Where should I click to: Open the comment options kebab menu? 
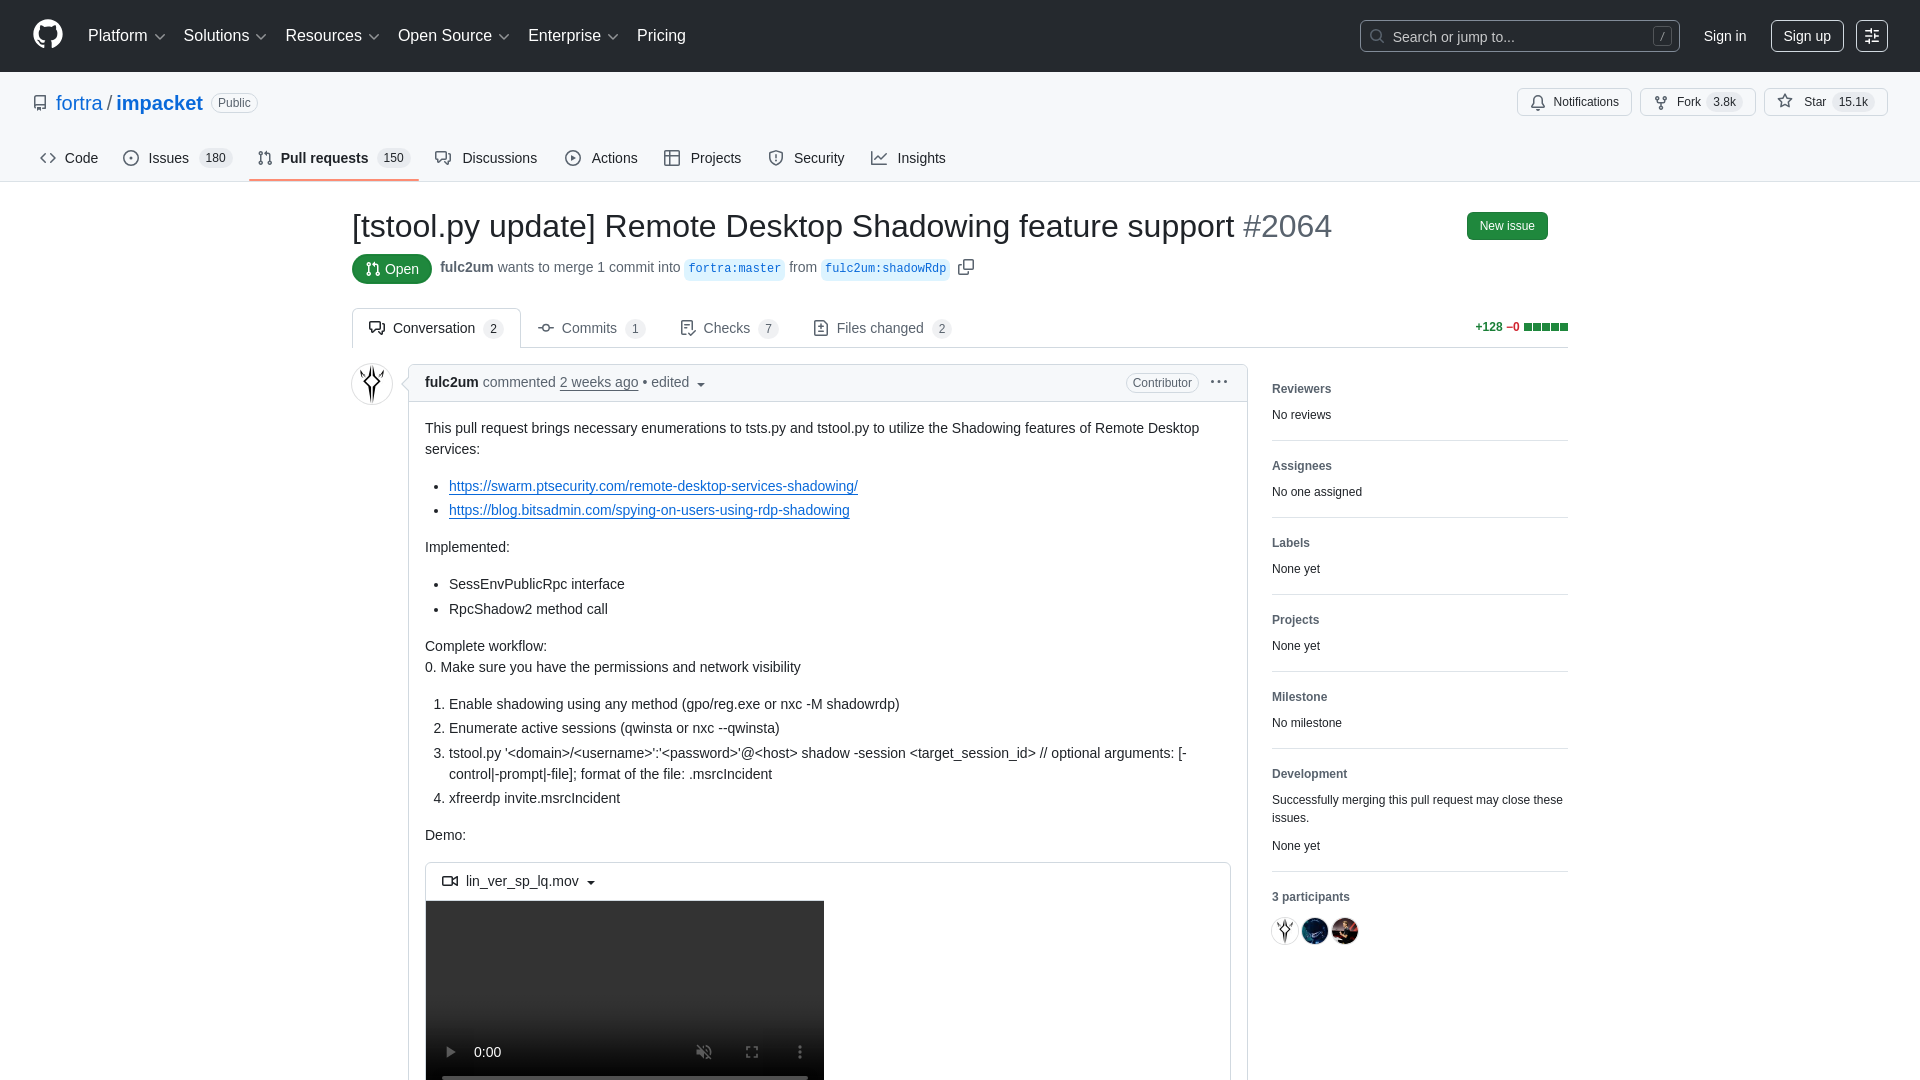(1220, 382)
